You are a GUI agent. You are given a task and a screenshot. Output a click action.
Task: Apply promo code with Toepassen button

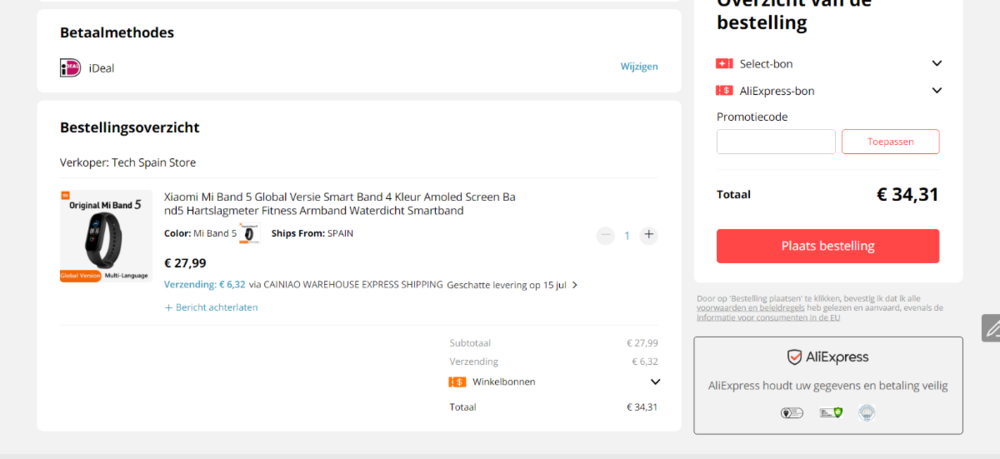click(890, 142)
